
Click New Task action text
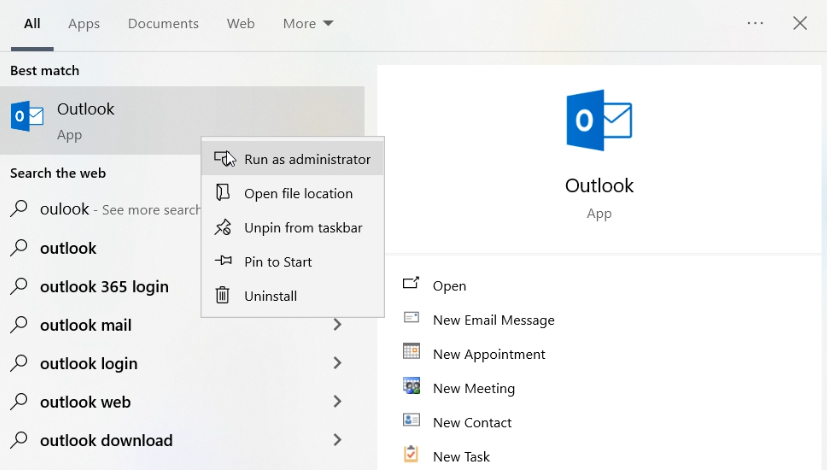pos(461,457)
